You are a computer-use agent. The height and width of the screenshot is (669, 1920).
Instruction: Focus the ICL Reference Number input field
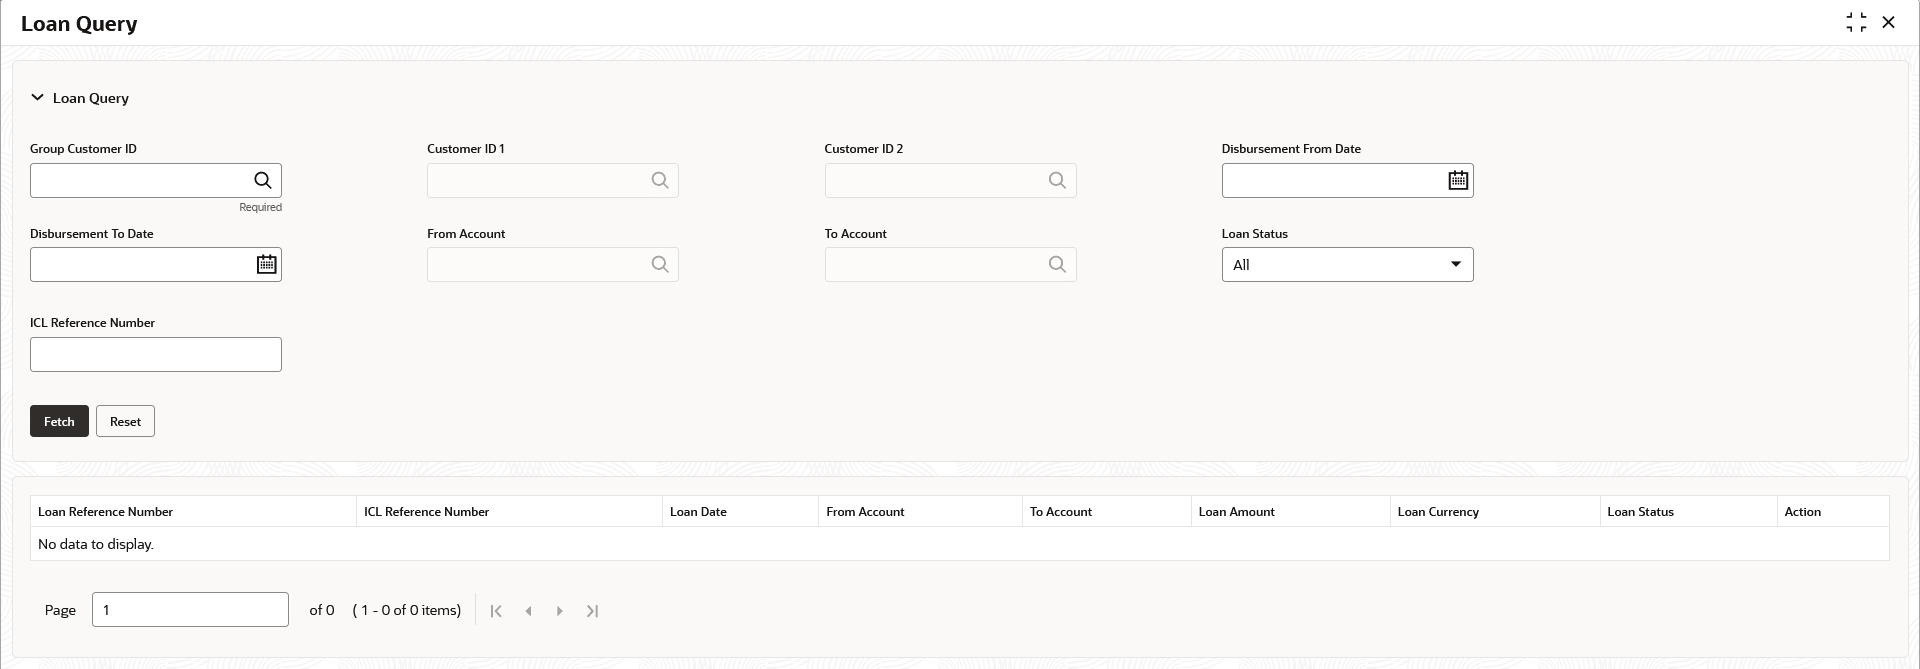click(156, 355)
